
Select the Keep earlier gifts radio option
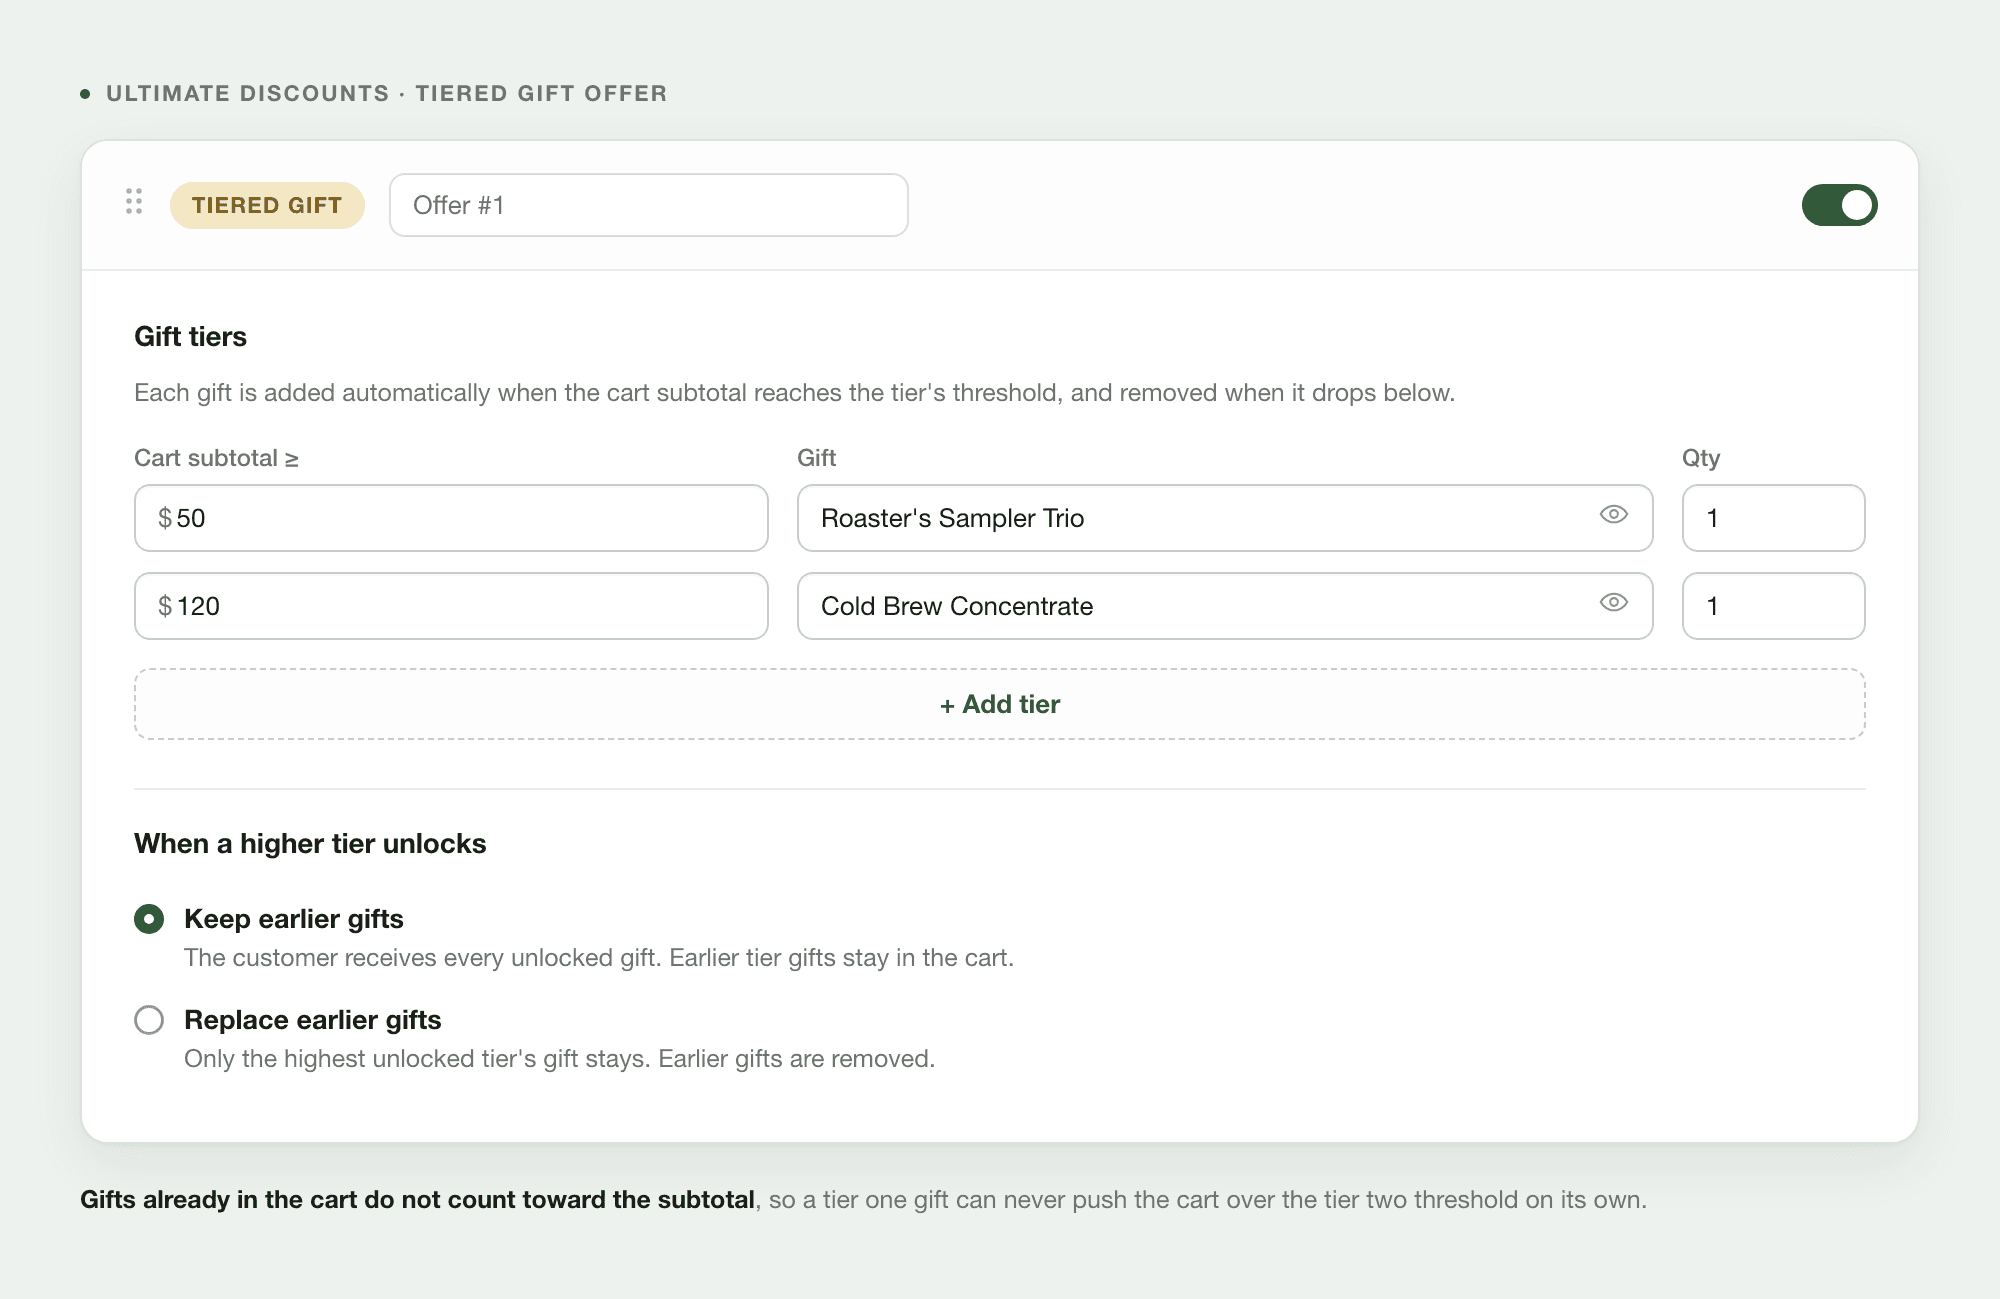pyautogui.click(x=149, y=919)
